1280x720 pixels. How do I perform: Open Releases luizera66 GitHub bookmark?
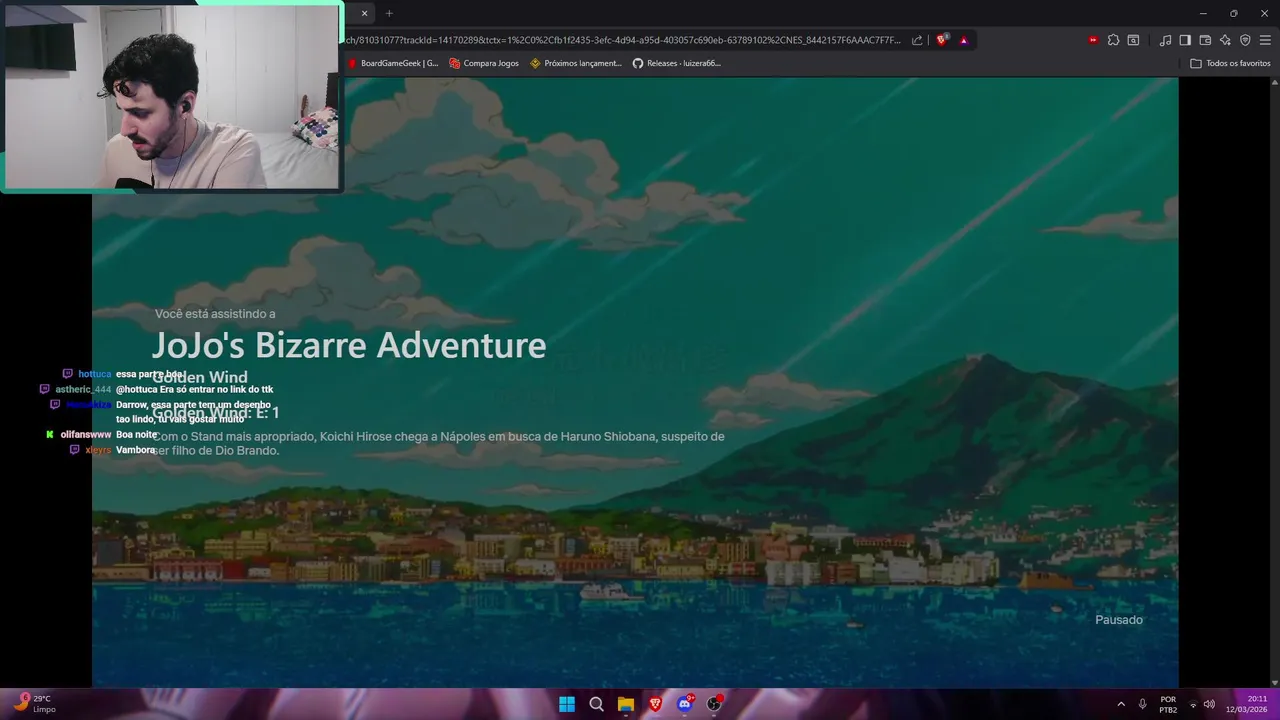click(677, 63)
